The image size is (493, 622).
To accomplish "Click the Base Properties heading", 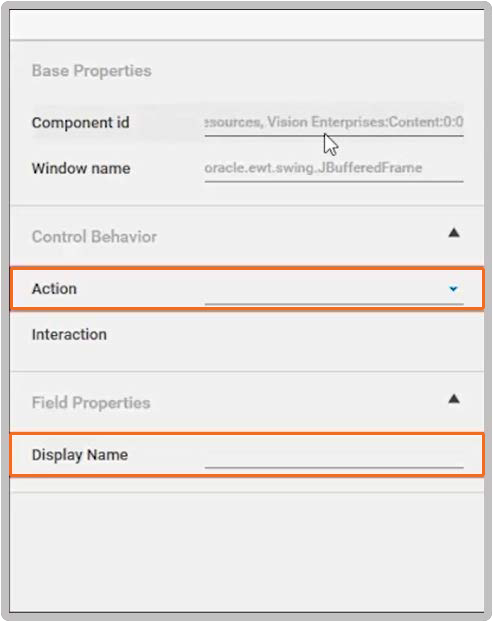I will [x=92, y=71].
